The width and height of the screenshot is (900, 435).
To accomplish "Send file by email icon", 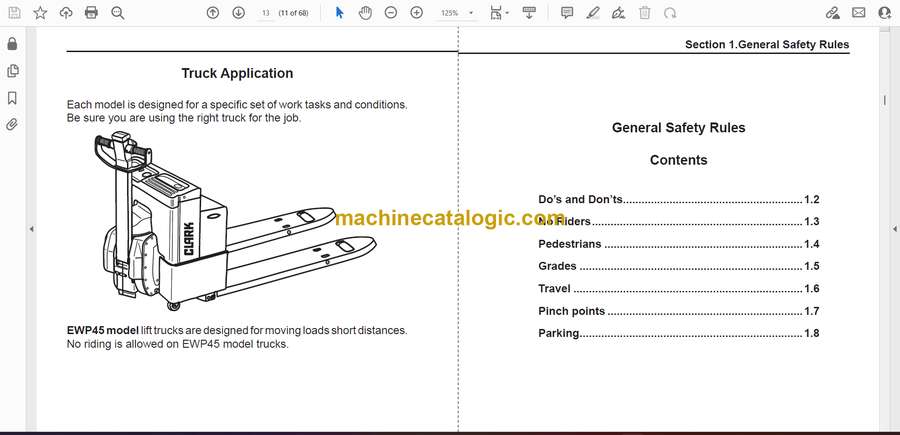I will coord(859,12).
